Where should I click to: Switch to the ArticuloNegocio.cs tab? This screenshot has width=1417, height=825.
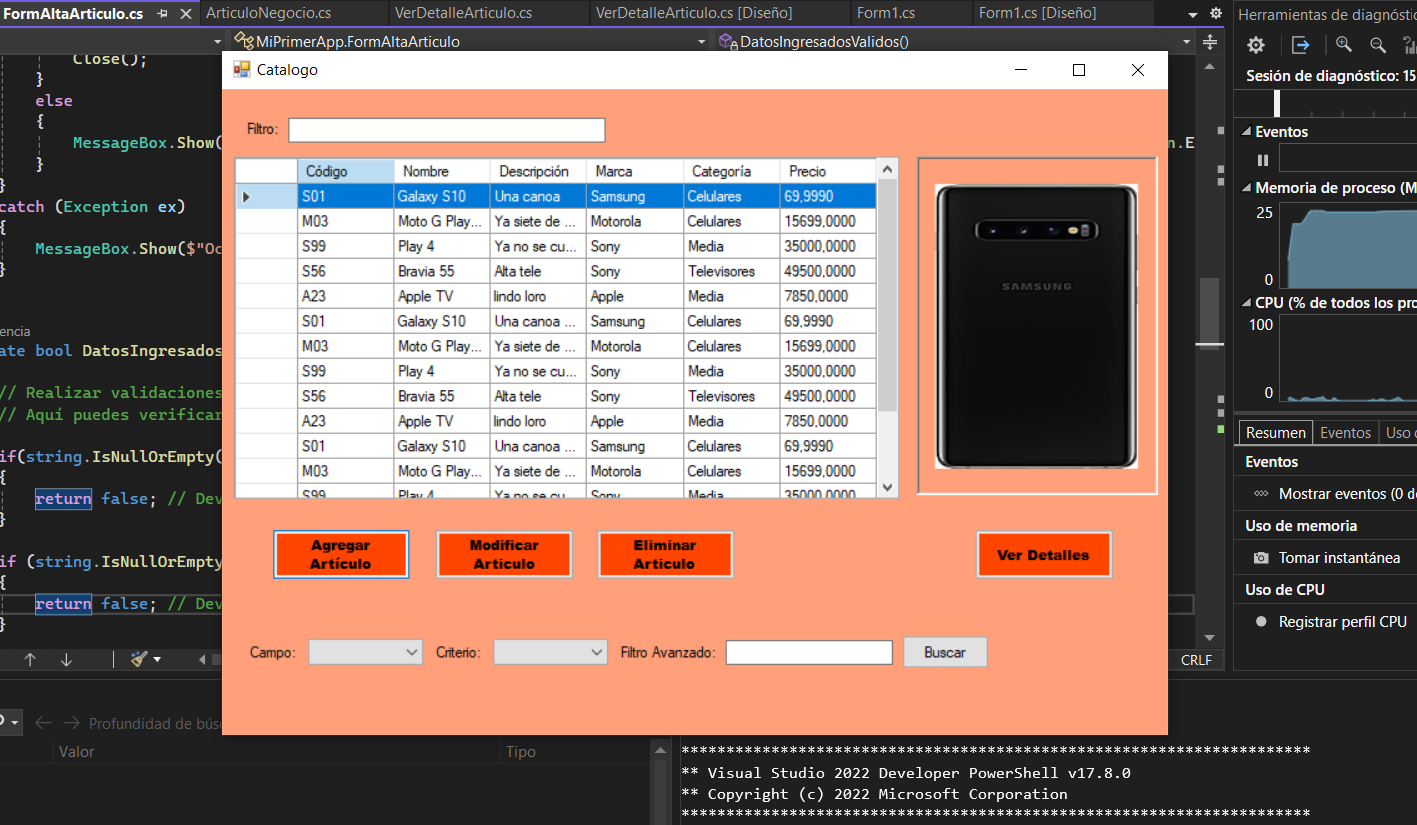(x=268, y=13)
